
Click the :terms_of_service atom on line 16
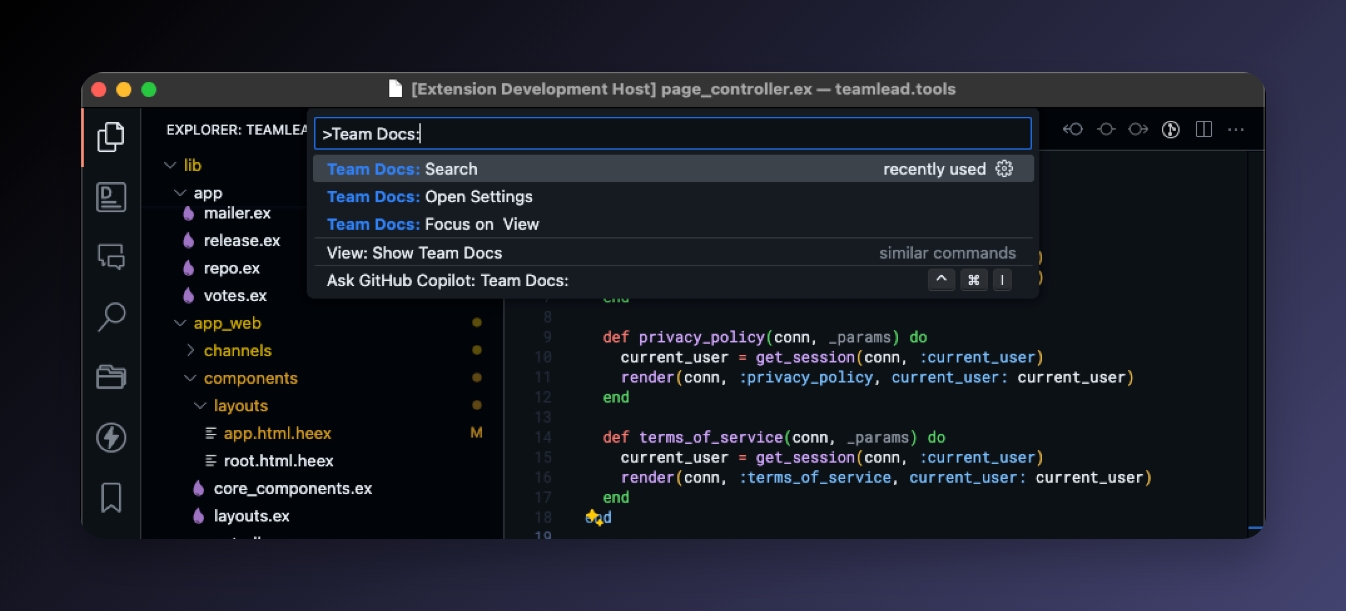(815, 477)
